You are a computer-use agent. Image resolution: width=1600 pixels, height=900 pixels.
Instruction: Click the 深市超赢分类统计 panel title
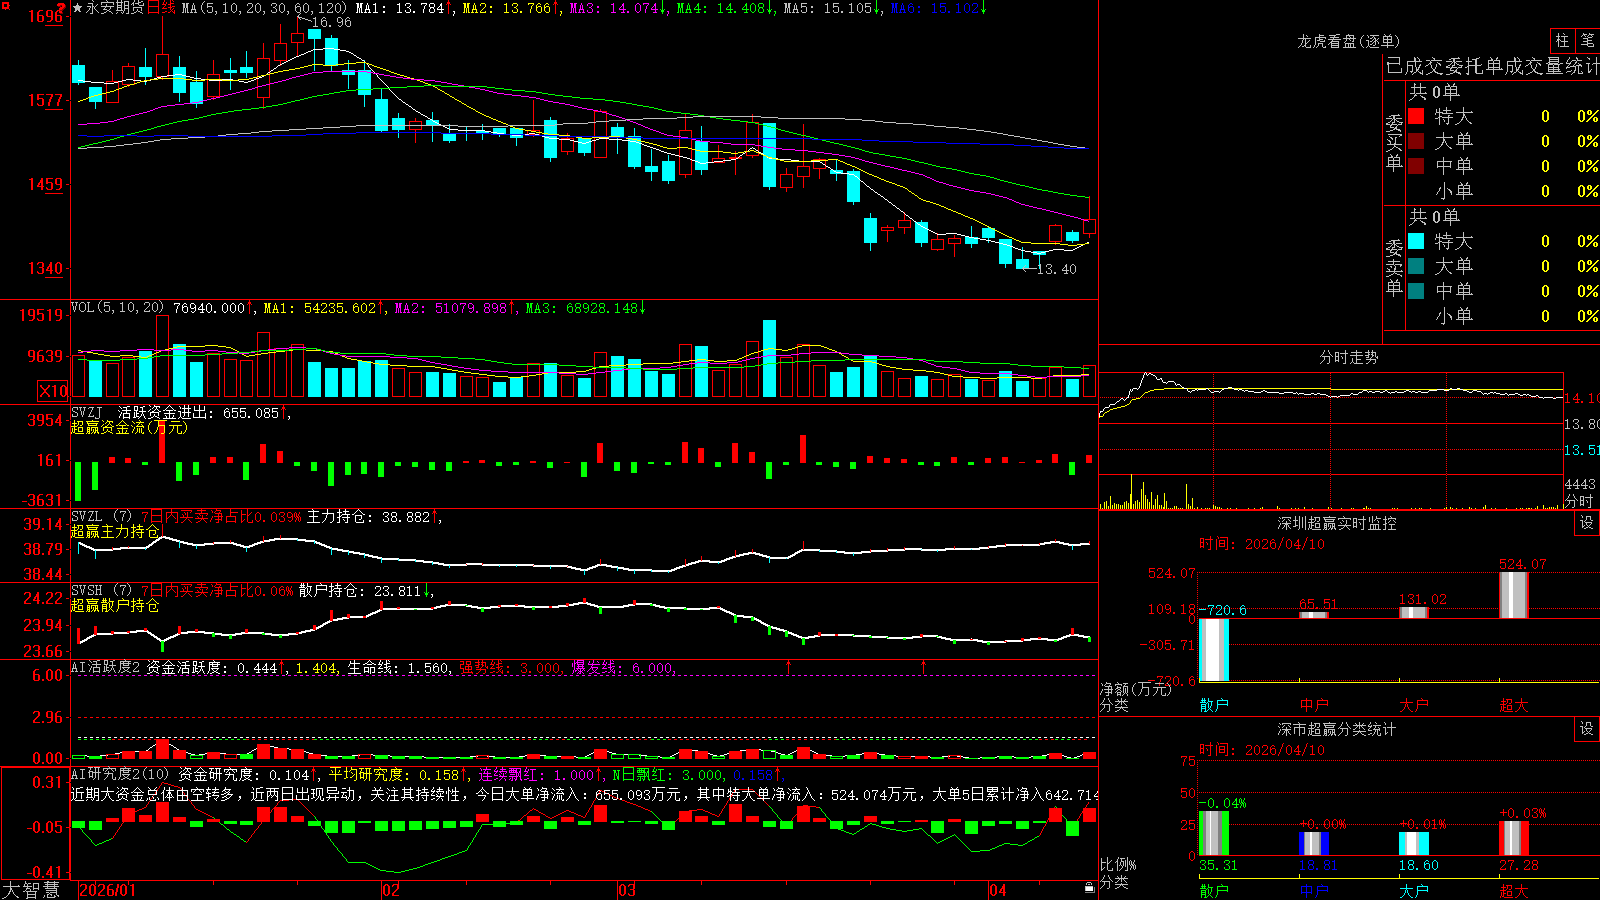(1337, 729)
